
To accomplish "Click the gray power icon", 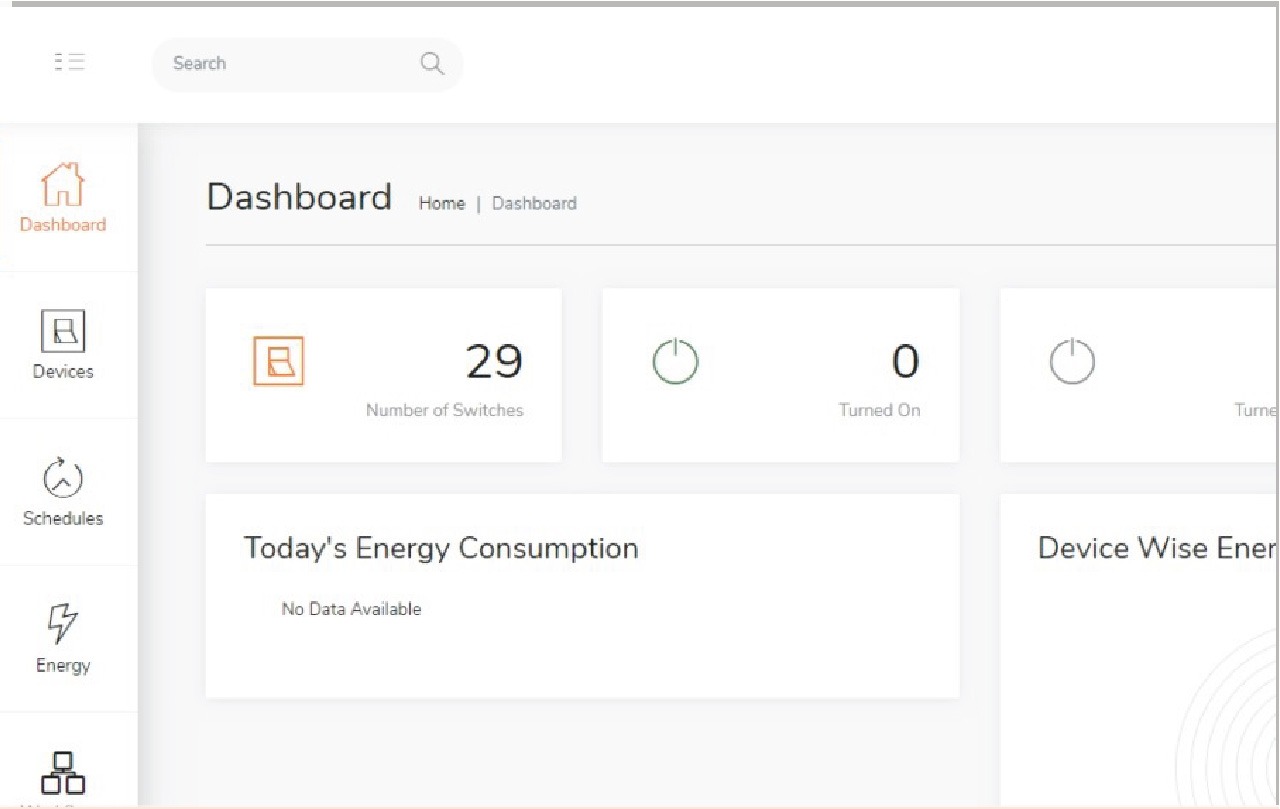I will click(x=1072, y=361).
